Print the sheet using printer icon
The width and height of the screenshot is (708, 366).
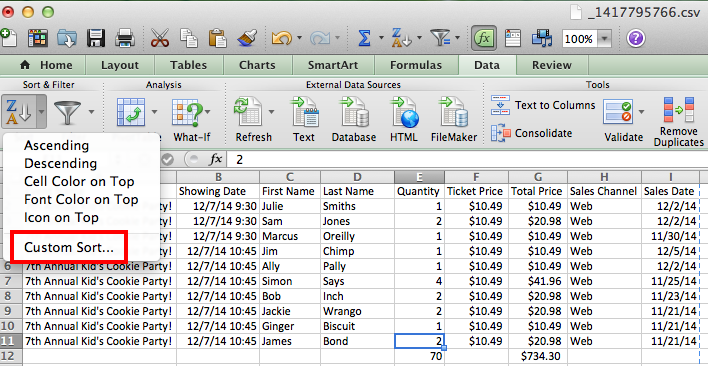click(125, 38)
